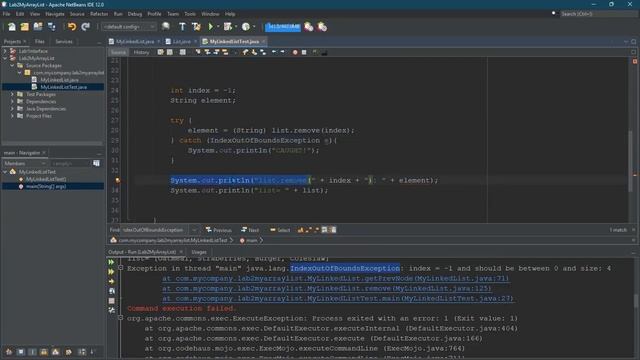
Task: Click the editor vertical scrollbar
Action: pyautogui.click(x=631, y=161)
